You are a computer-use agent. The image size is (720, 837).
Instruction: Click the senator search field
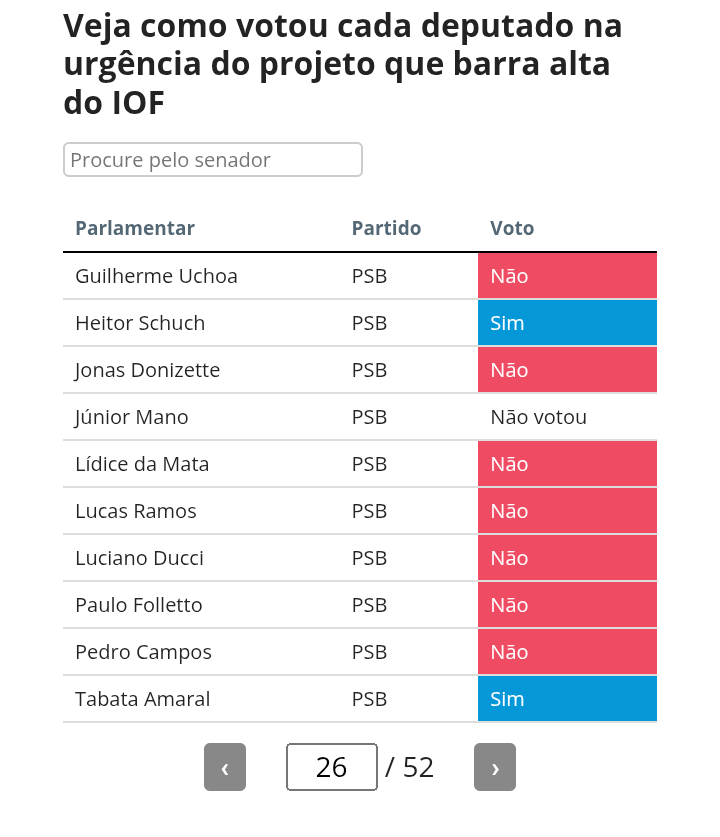(x=213, y=160)
